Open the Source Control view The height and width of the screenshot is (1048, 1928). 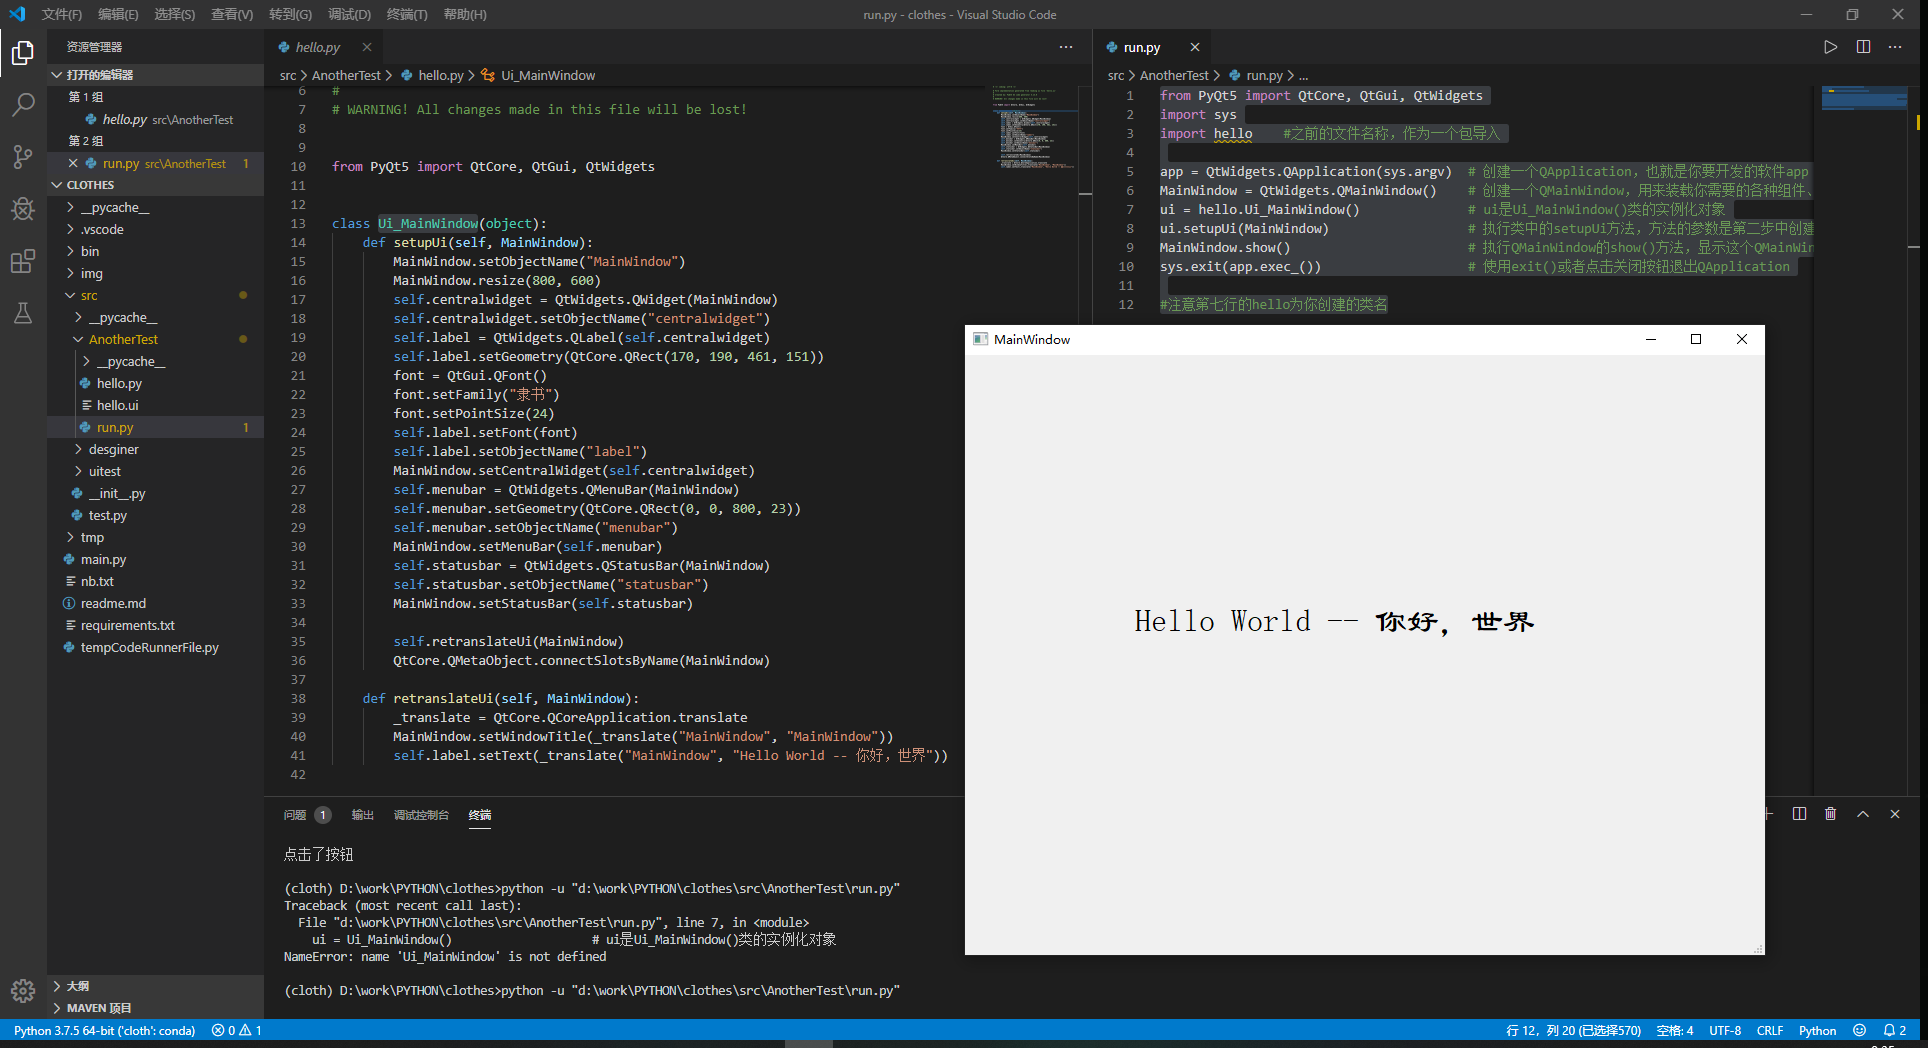pyautogui.click(x=22, y=156)
